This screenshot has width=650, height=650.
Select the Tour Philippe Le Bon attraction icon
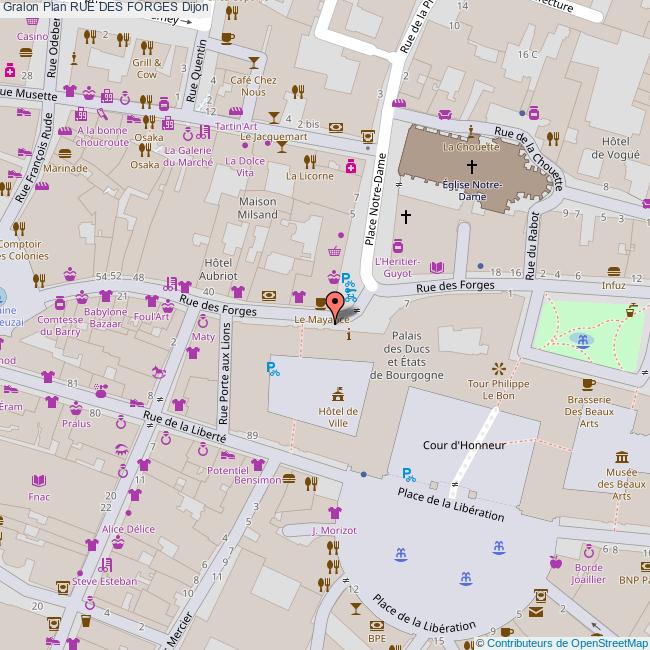tap(498, 369)
